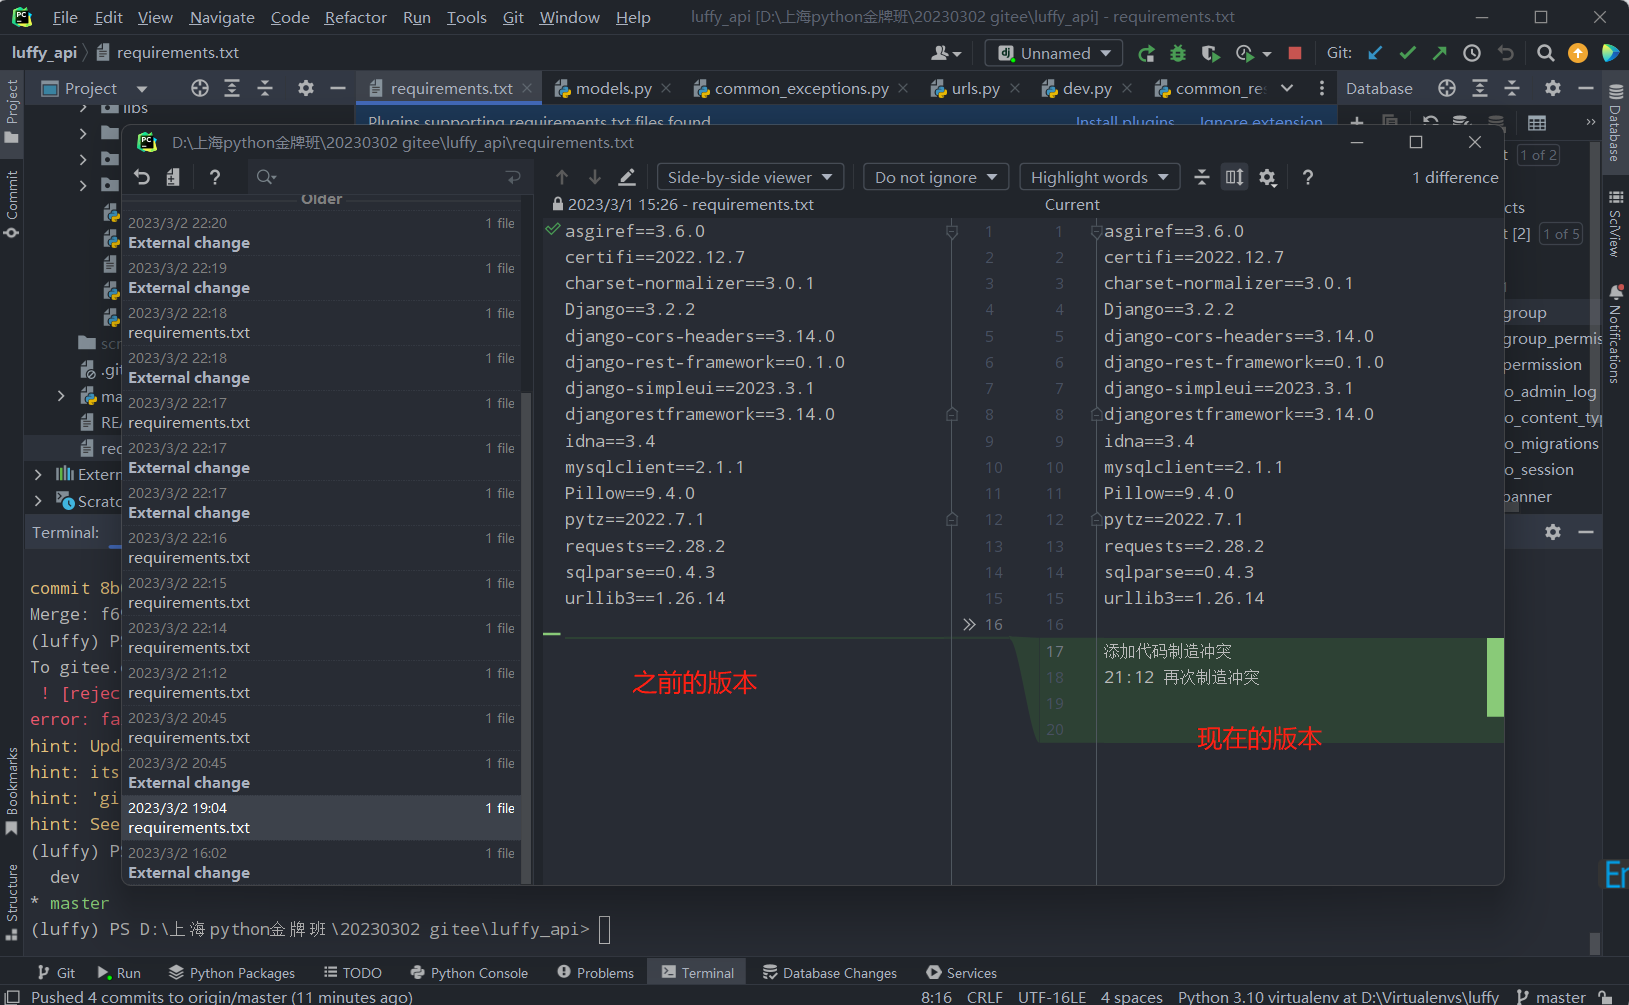Open diff viewer settings gear
Viewport: 1629px width, 1005px height.
click(1268, 177)
